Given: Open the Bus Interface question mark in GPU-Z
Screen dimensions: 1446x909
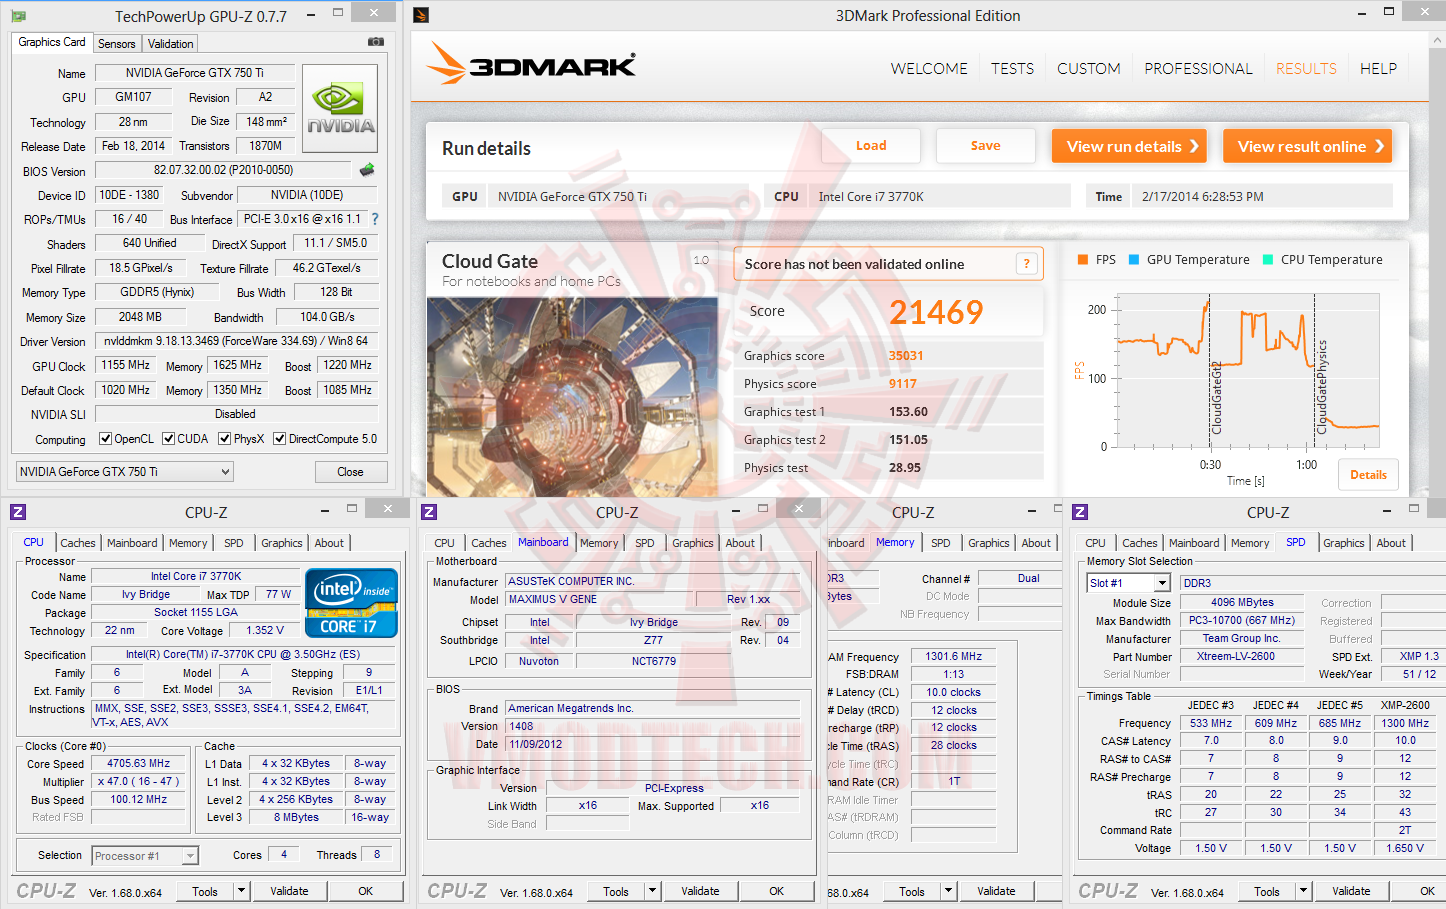Looking at the screenshot, I should pos(375,218).
